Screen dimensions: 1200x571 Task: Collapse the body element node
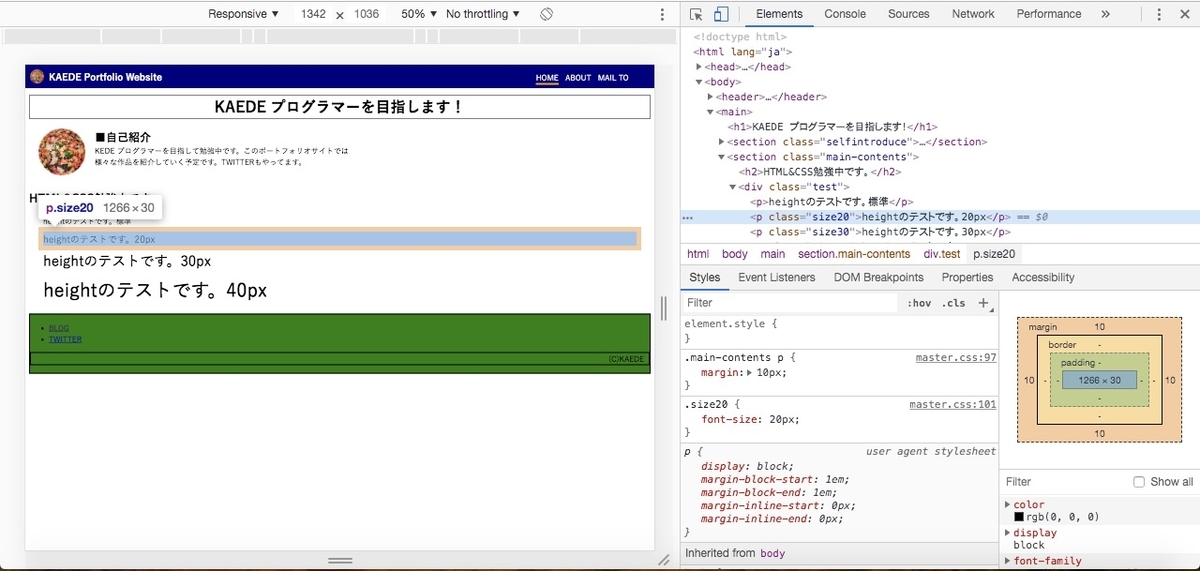pos(700,82)
